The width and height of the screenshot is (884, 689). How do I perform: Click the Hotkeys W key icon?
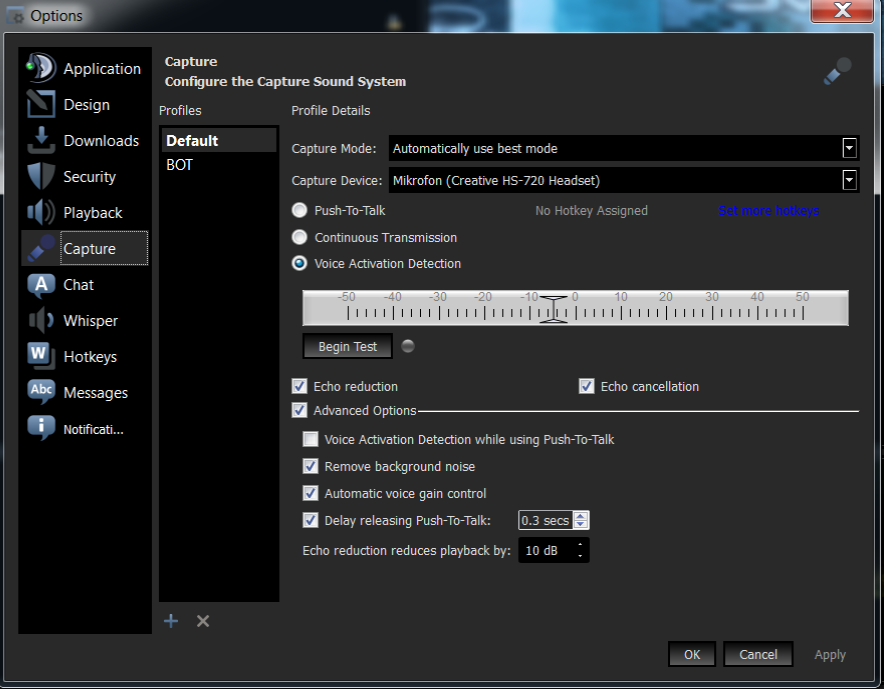click(x=41, y=356)
